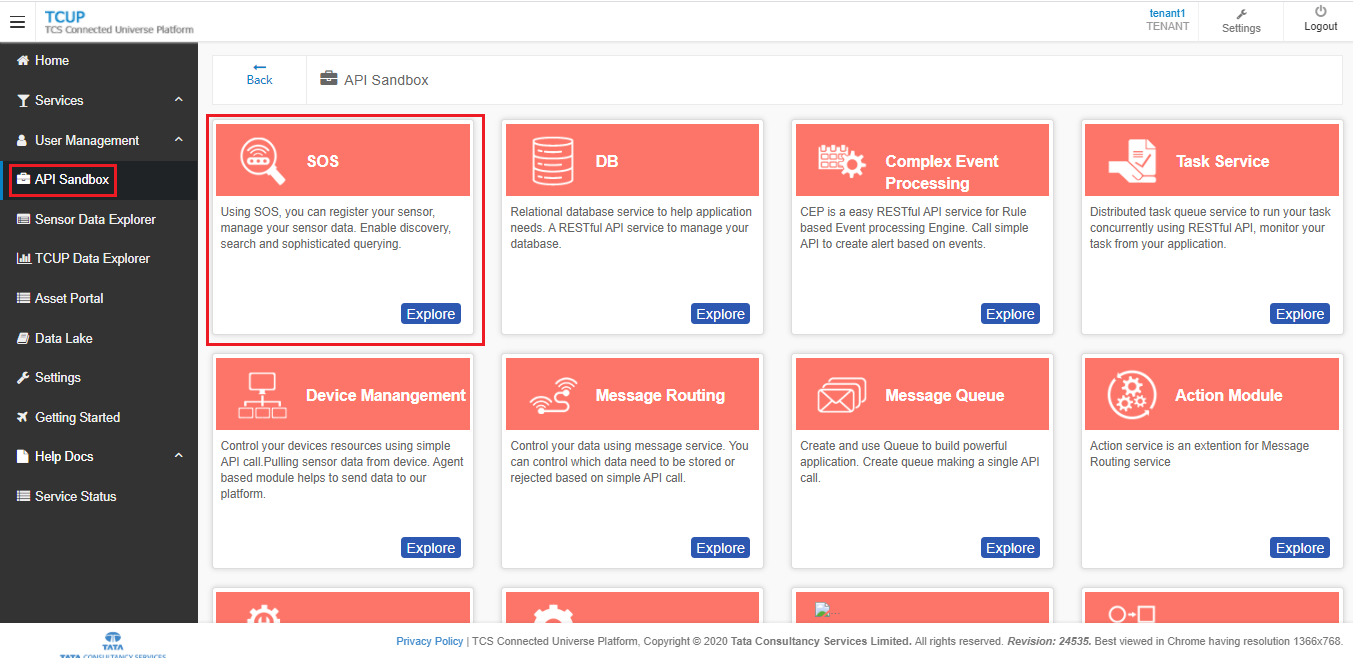Click the Sensor Data Explorer icon
This screenshot has width=1353, height=658.
[x=25, y=219]
